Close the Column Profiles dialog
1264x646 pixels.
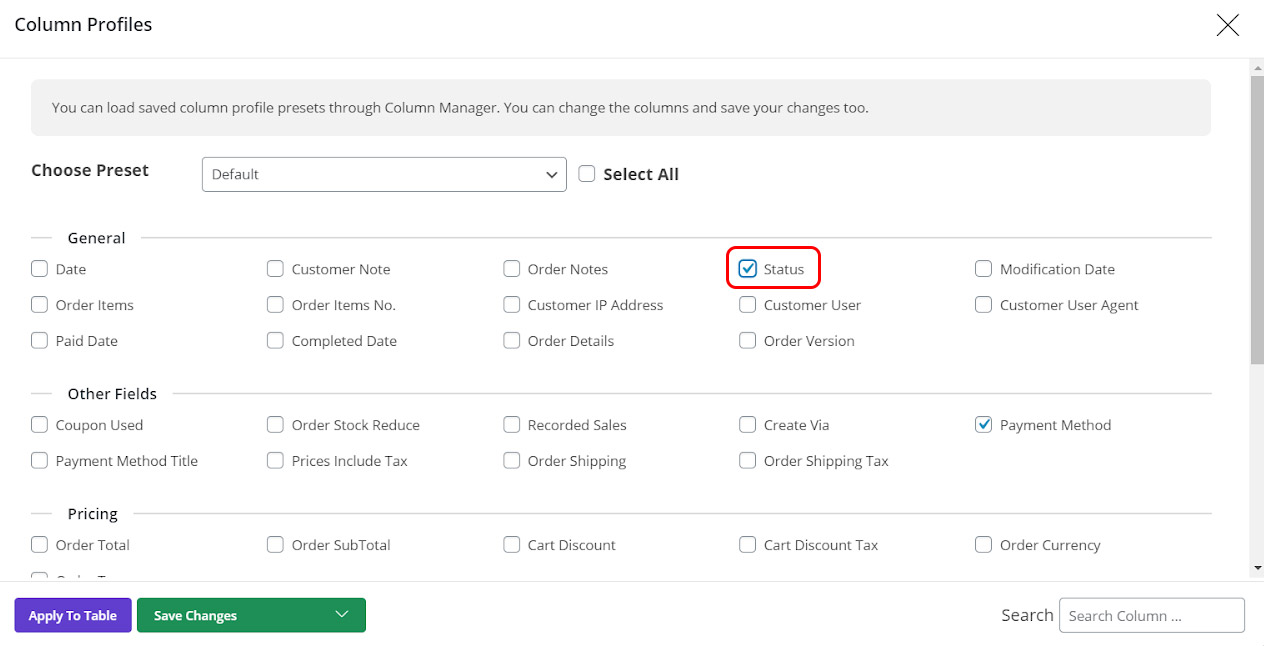point(1227,25)
